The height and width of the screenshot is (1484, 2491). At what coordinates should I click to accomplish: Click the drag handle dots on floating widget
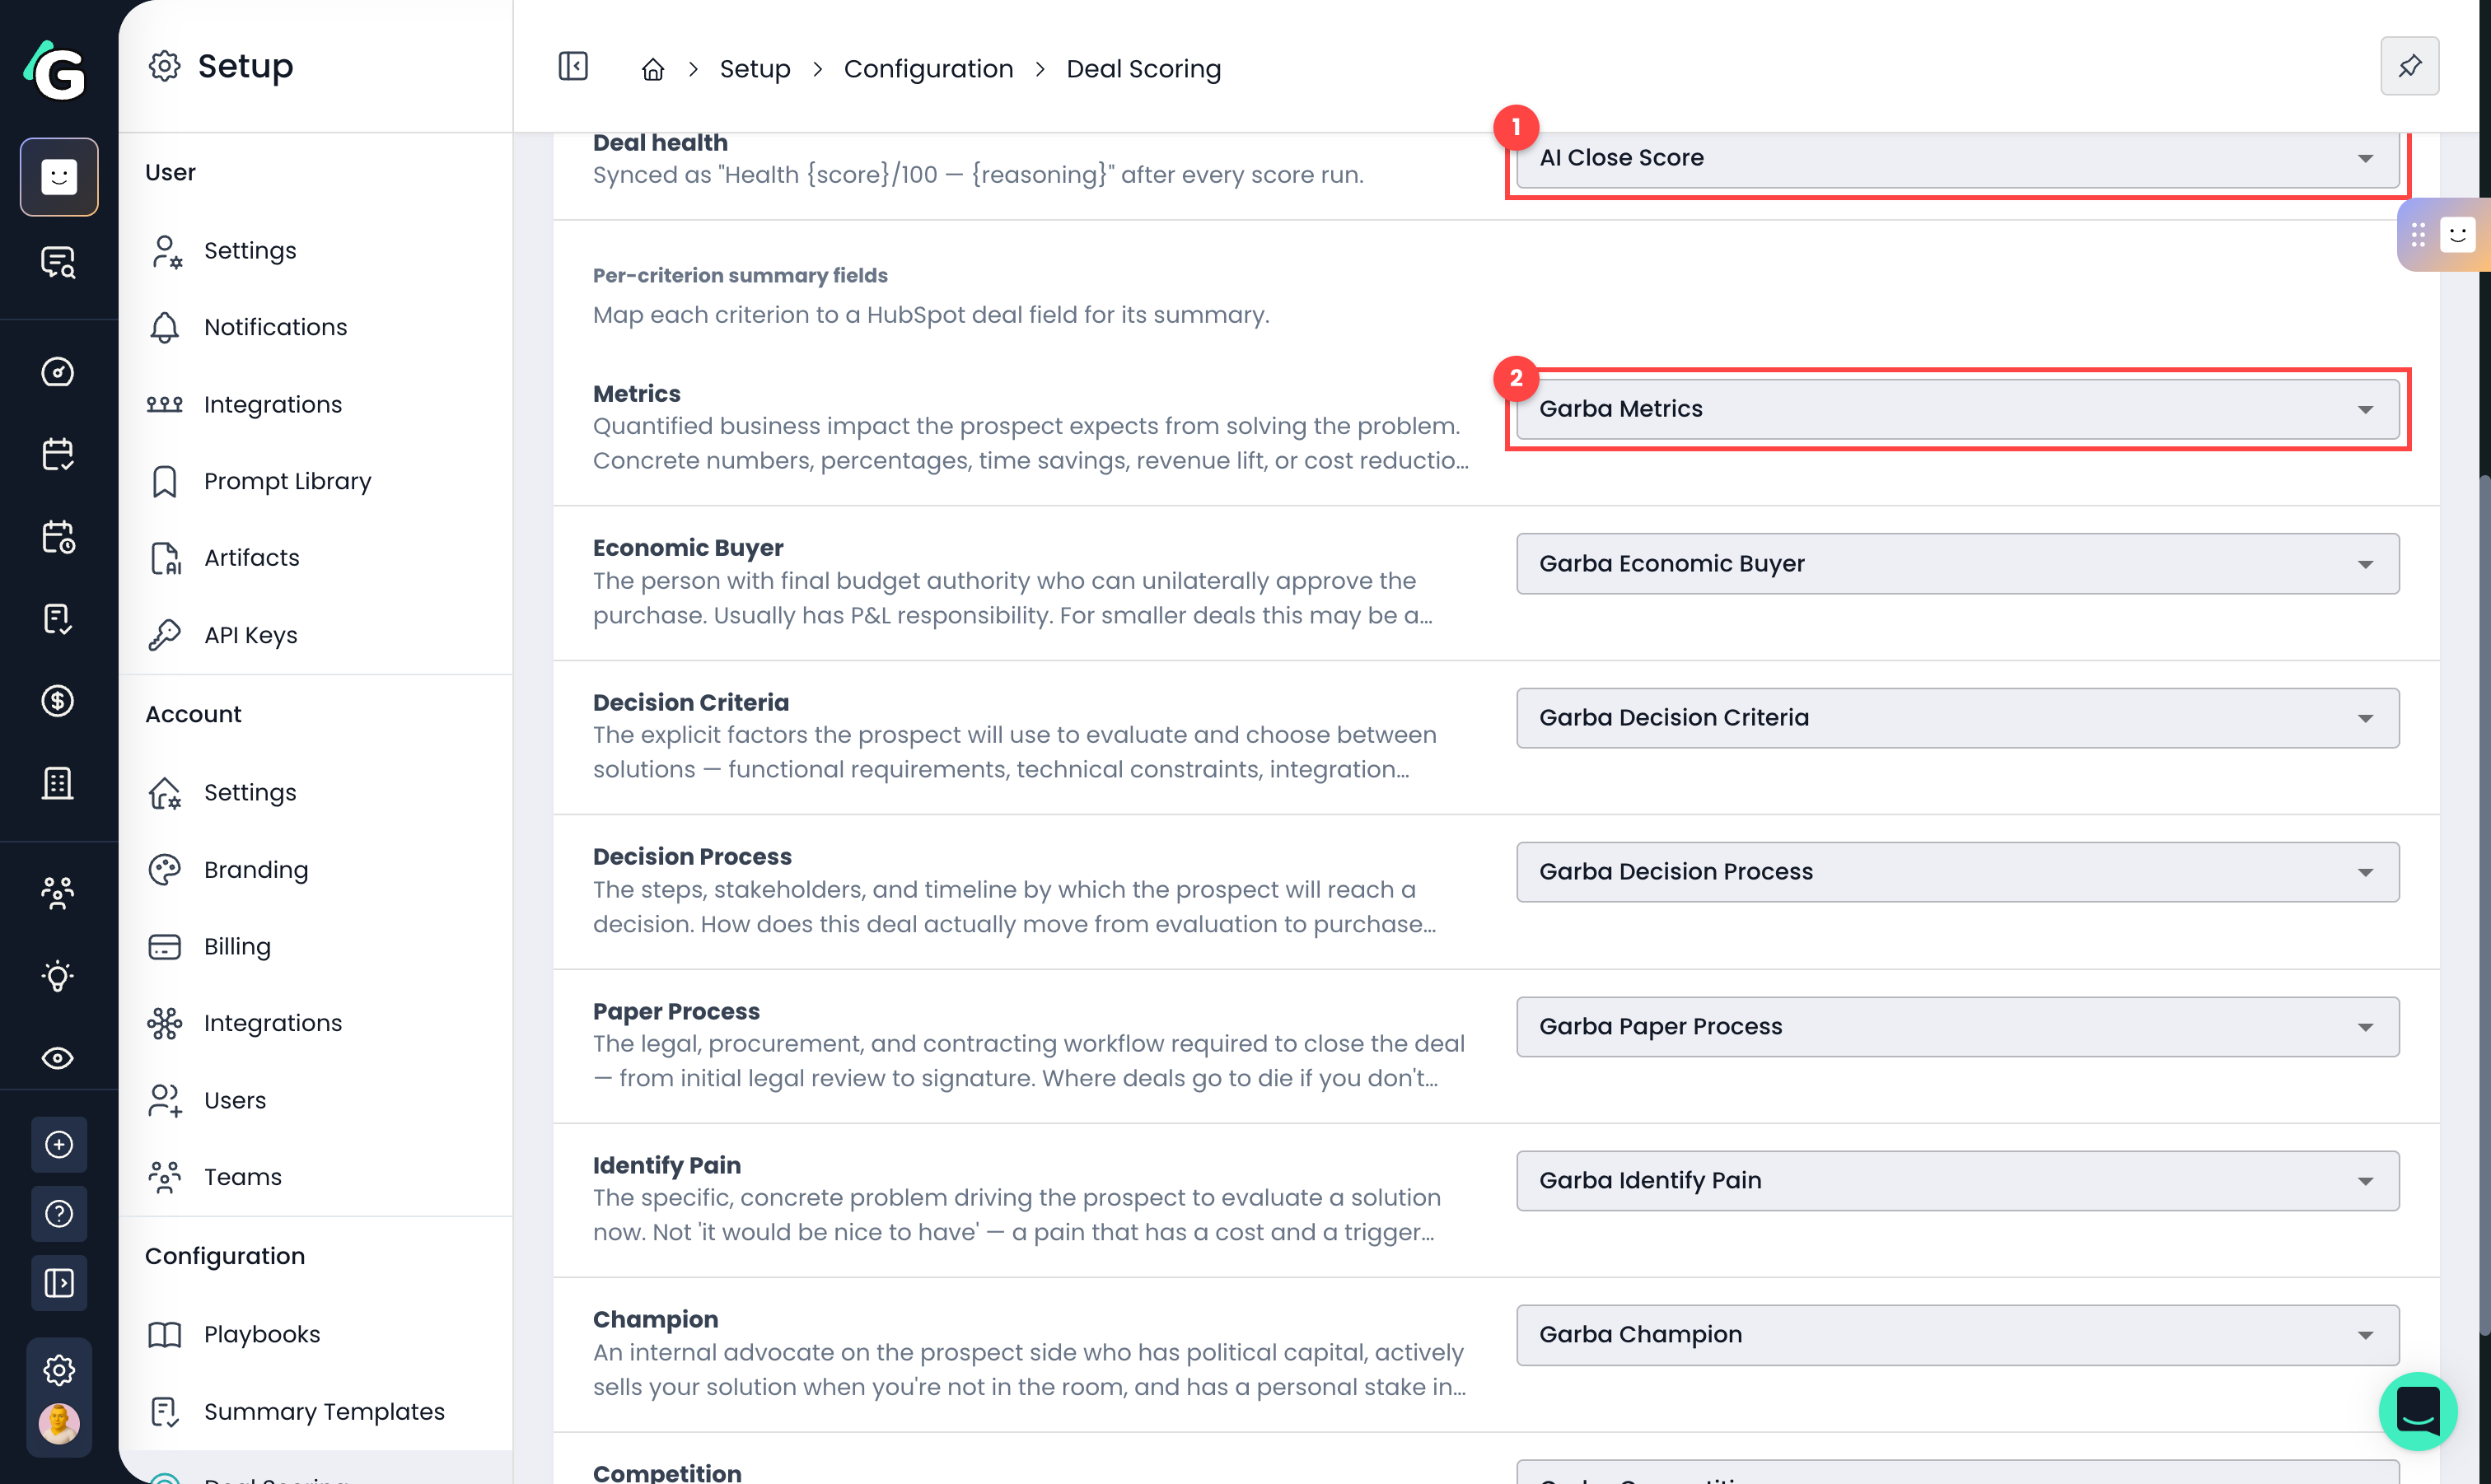coord(2418,235)
